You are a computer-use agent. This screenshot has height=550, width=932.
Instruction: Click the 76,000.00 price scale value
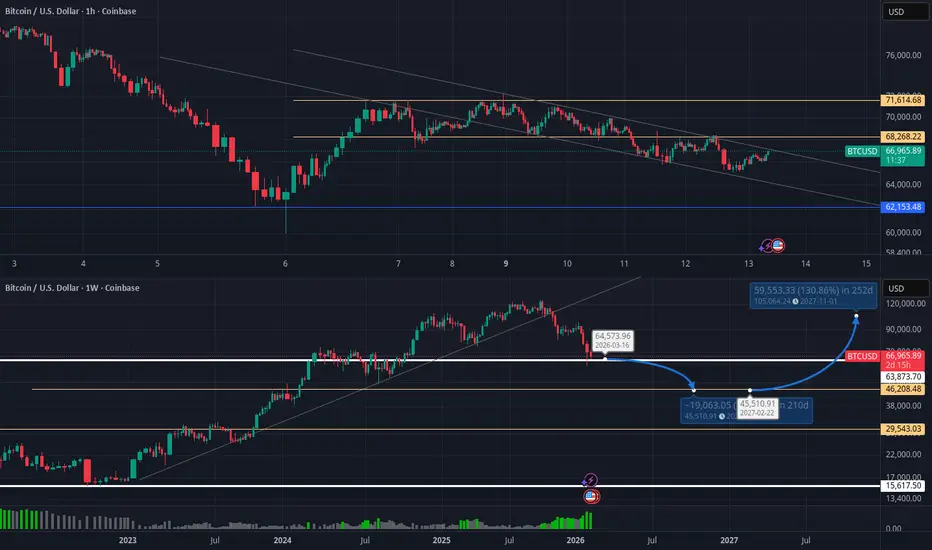903,55
